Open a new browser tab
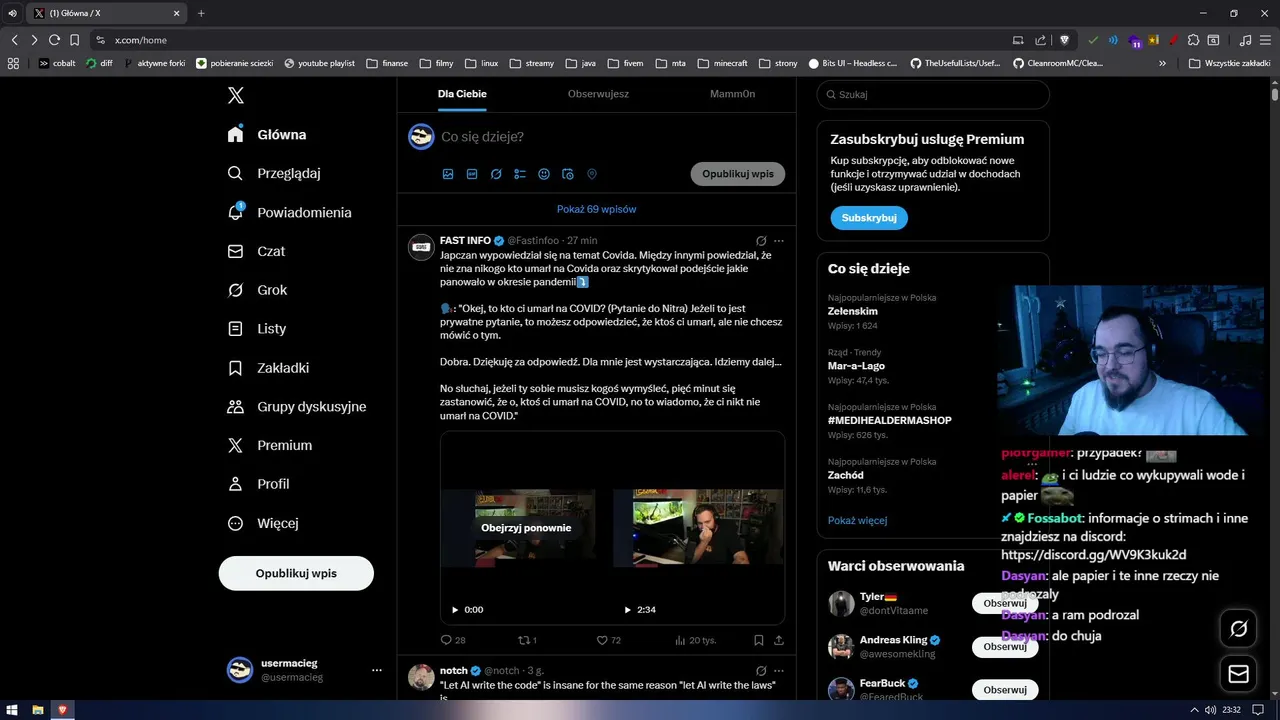The image size is (1280, 720). [201, 13]
